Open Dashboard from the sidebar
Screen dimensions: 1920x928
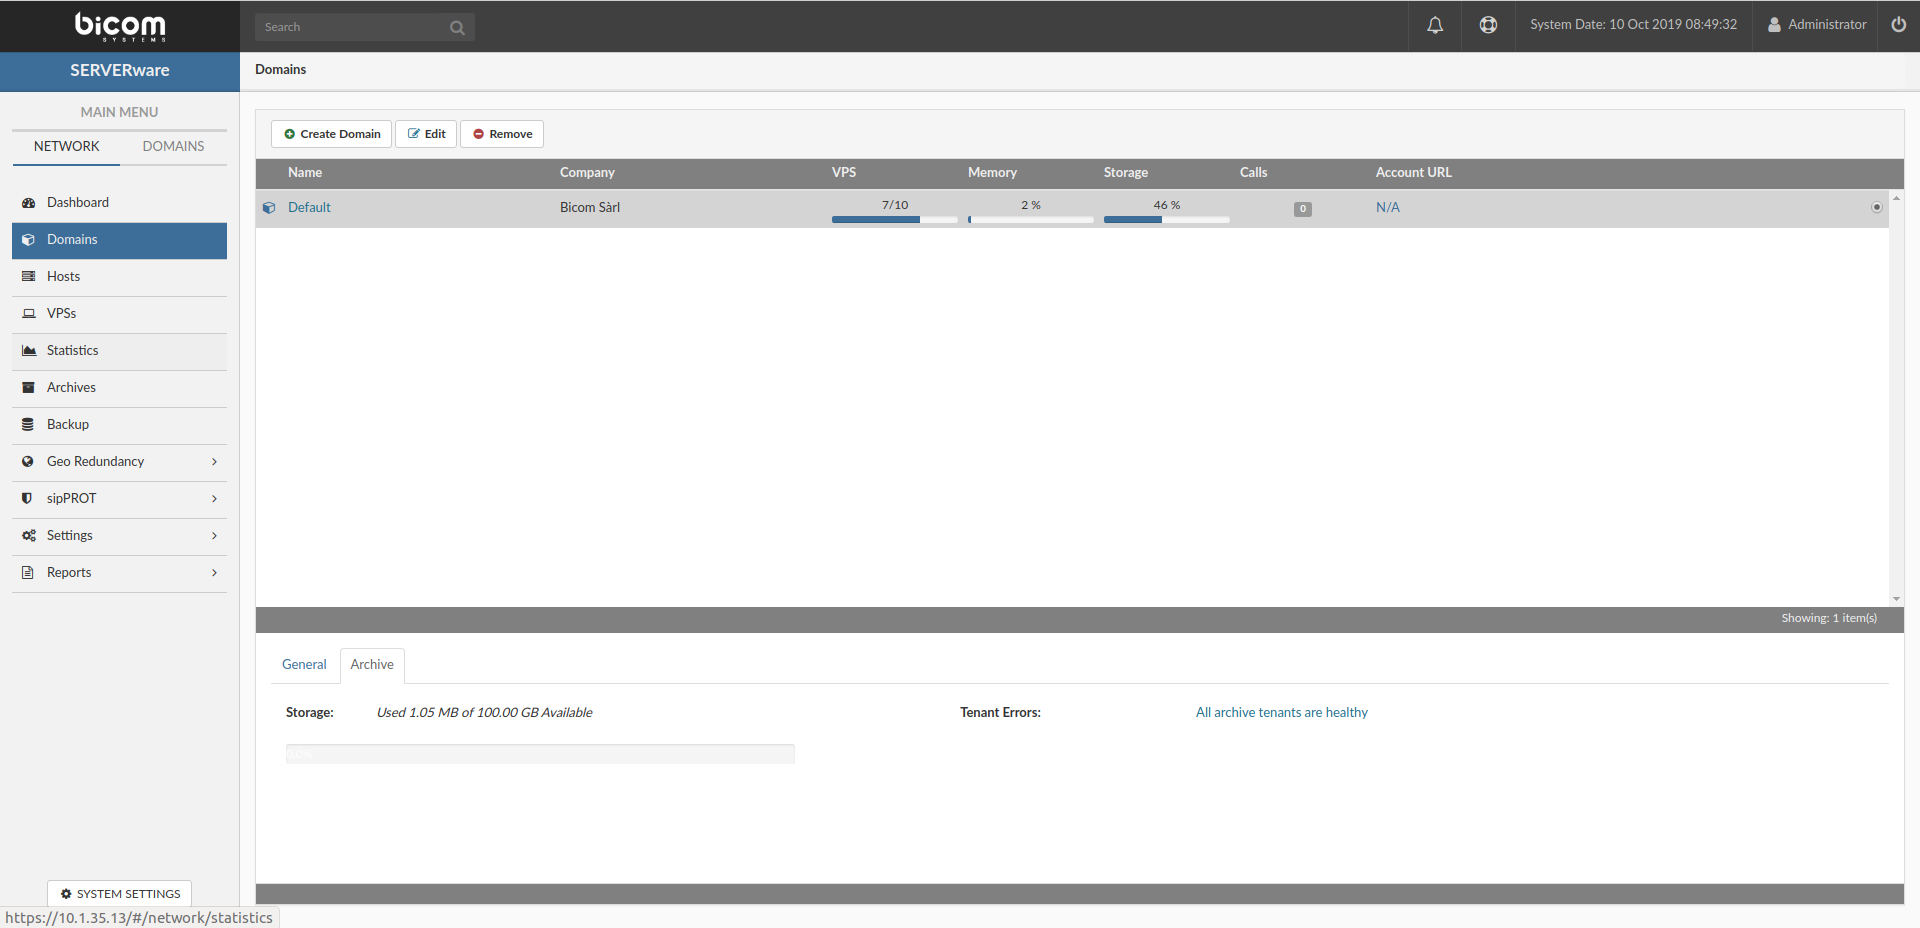[78, 202]
